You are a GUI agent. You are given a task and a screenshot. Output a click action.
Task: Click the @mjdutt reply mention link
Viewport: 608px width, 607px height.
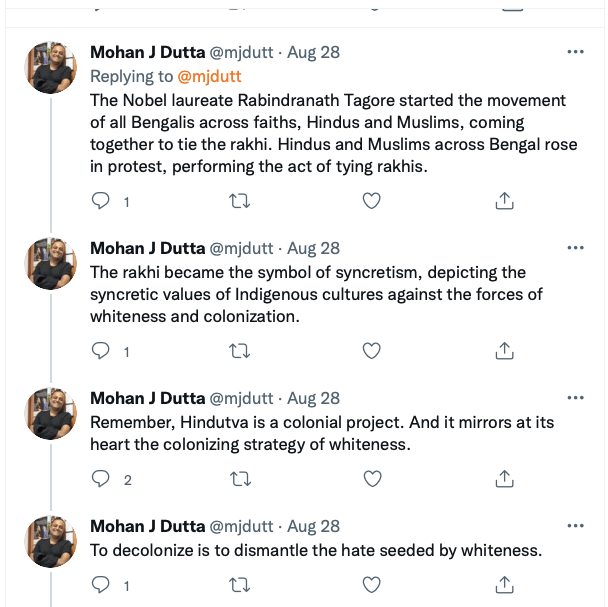pyautogui.click(x=209, y=76)
